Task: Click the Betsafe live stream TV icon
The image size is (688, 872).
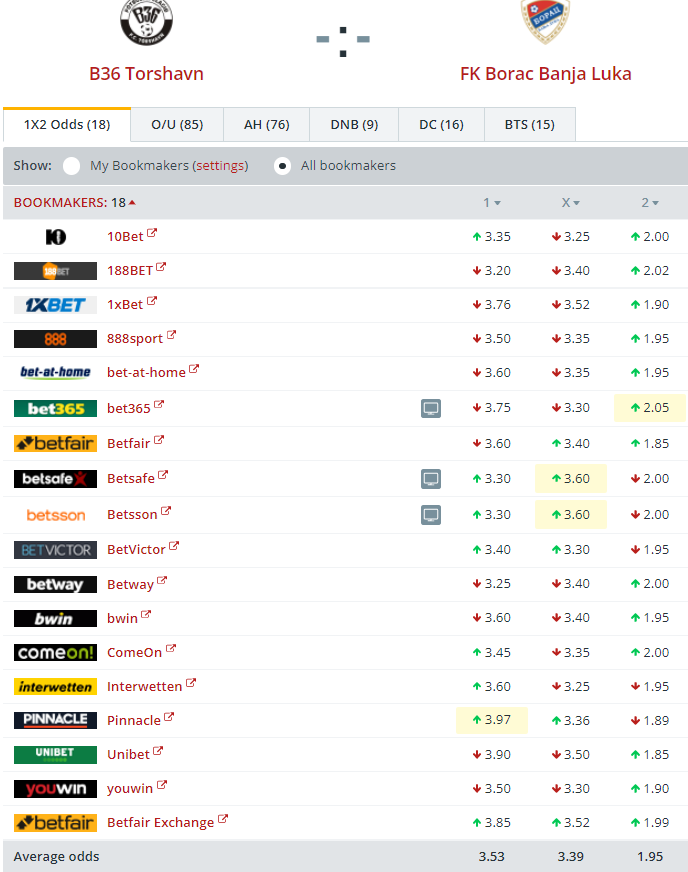Action: pos(431,479)
